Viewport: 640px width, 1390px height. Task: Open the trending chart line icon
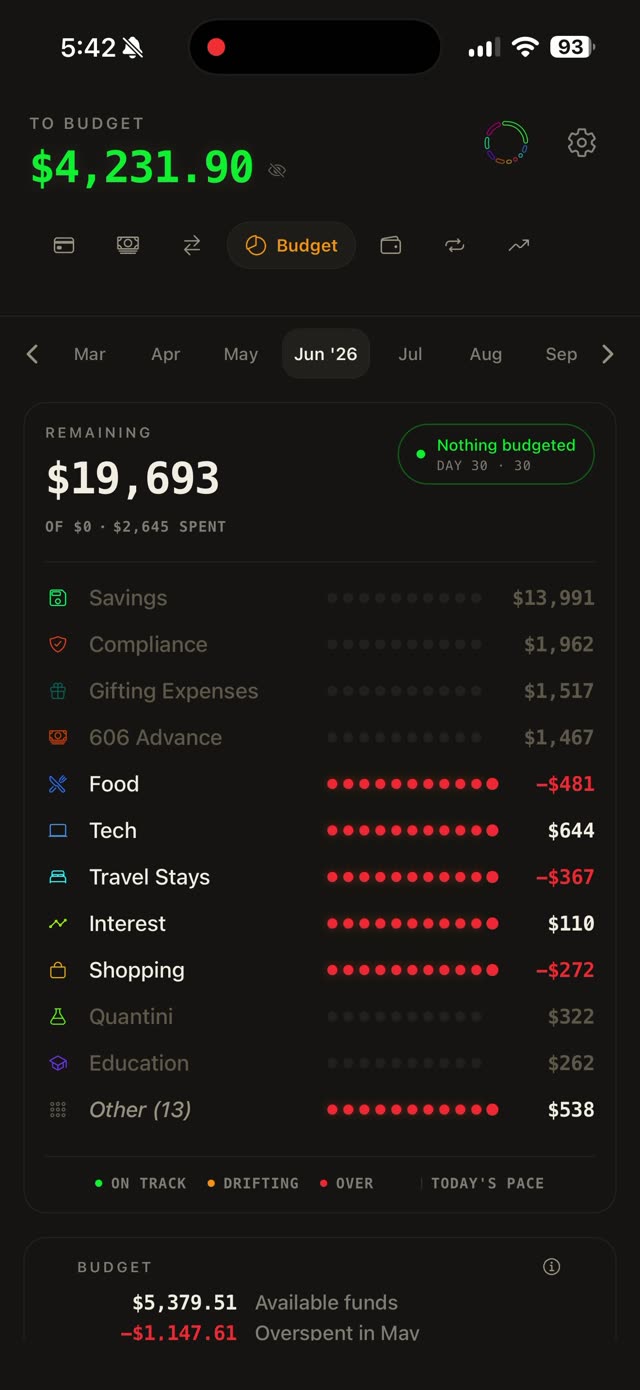tap(519, 245)
